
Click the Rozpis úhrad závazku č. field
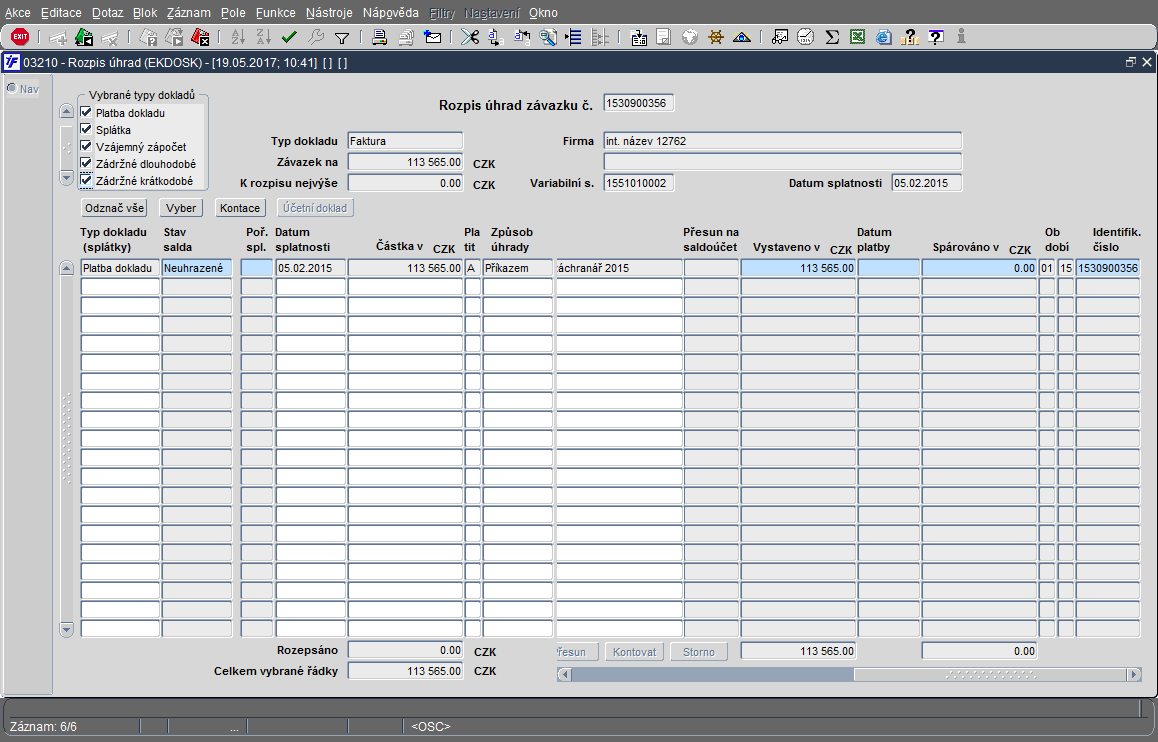638,103
